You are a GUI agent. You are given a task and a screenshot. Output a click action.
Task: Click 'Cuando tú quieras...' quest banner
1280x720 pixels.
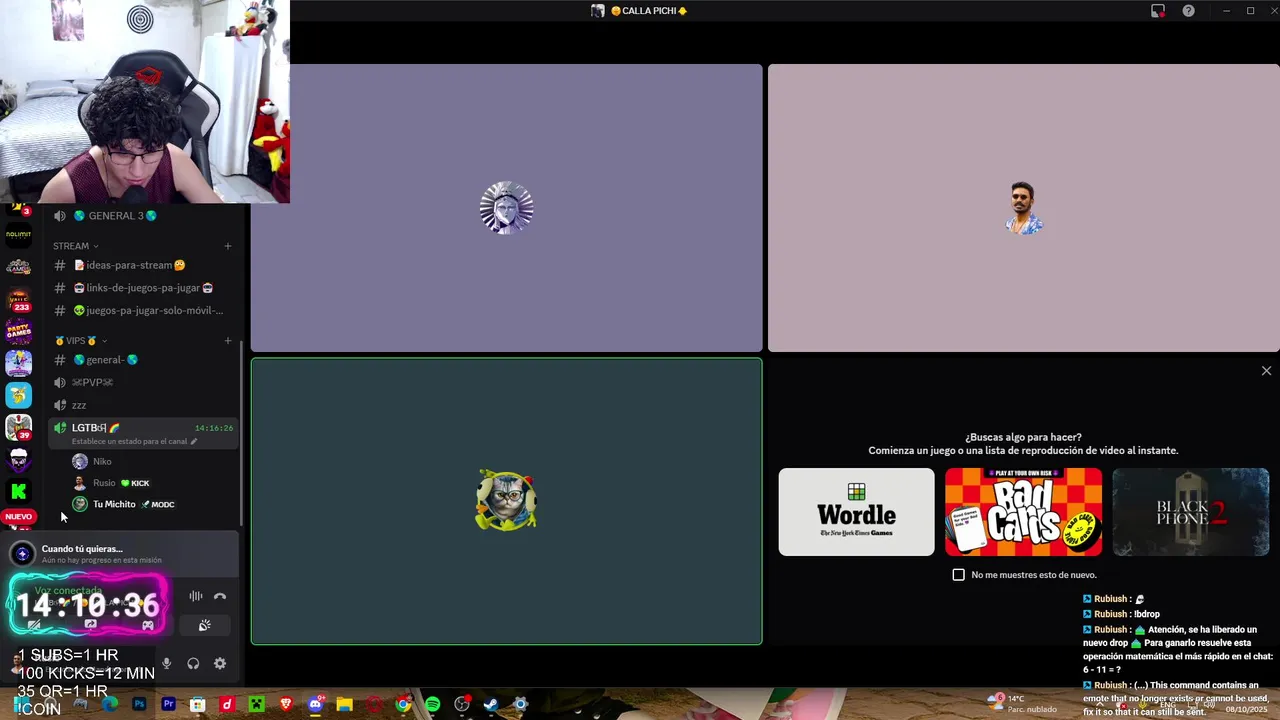[120, 554]
